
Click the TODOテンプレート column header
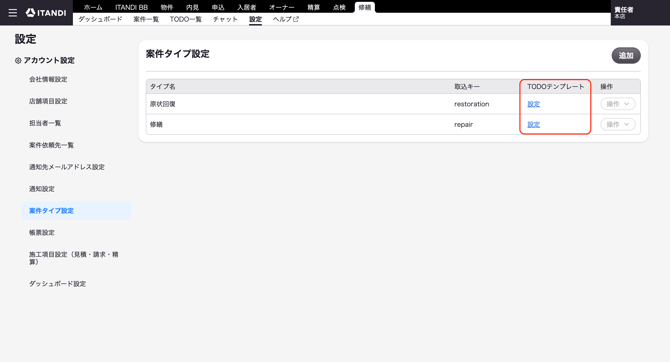click(x=555, y=87)
